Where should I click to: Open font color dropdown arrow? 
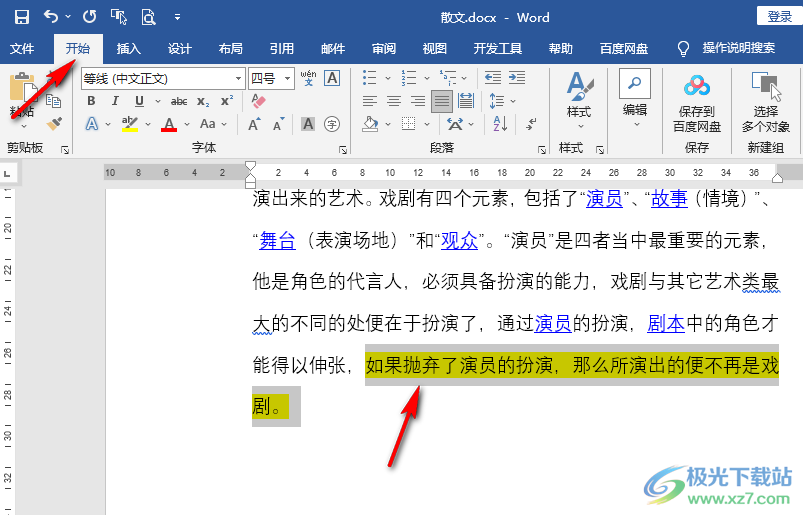[x=186, y=124]
